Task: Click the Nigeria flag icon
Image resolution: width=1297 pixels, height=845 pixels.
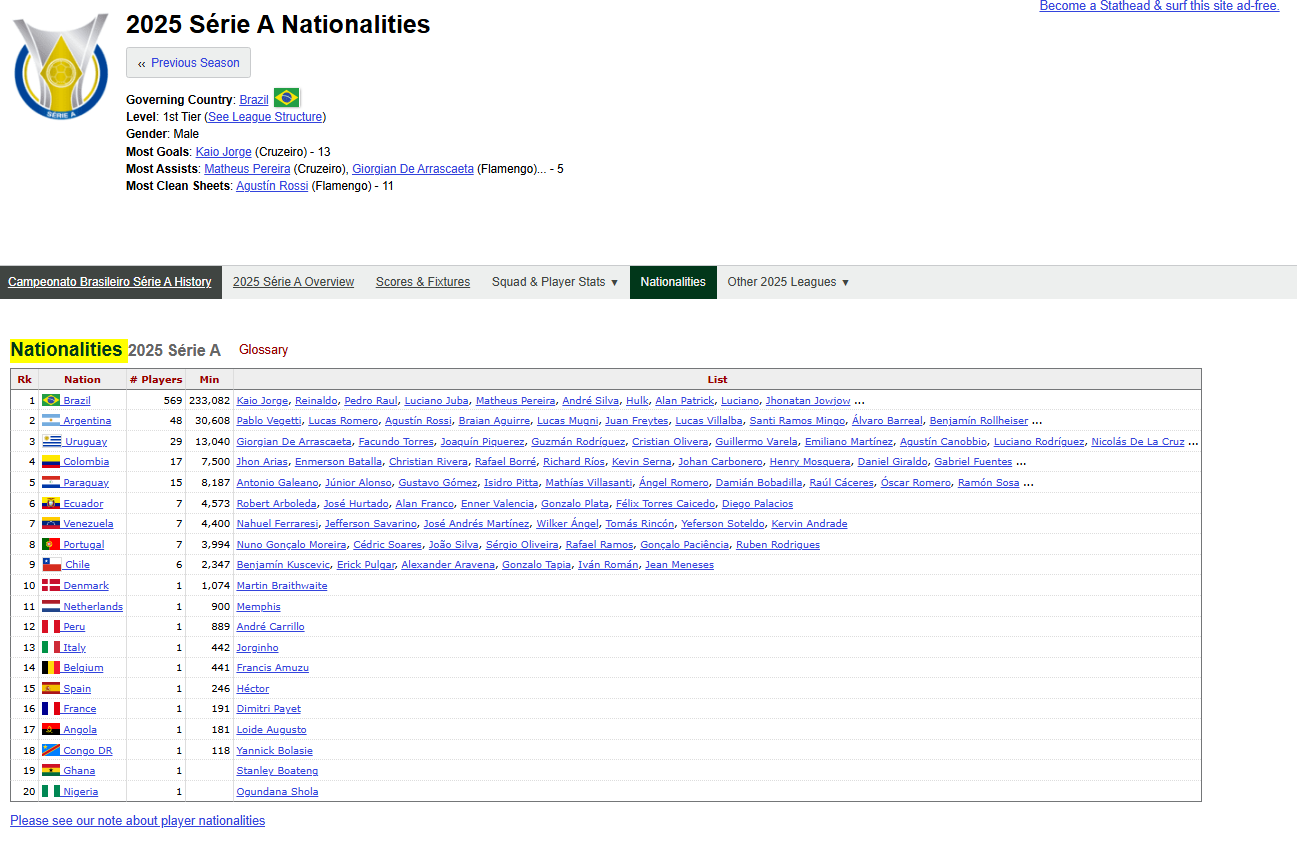Action: 51,791
